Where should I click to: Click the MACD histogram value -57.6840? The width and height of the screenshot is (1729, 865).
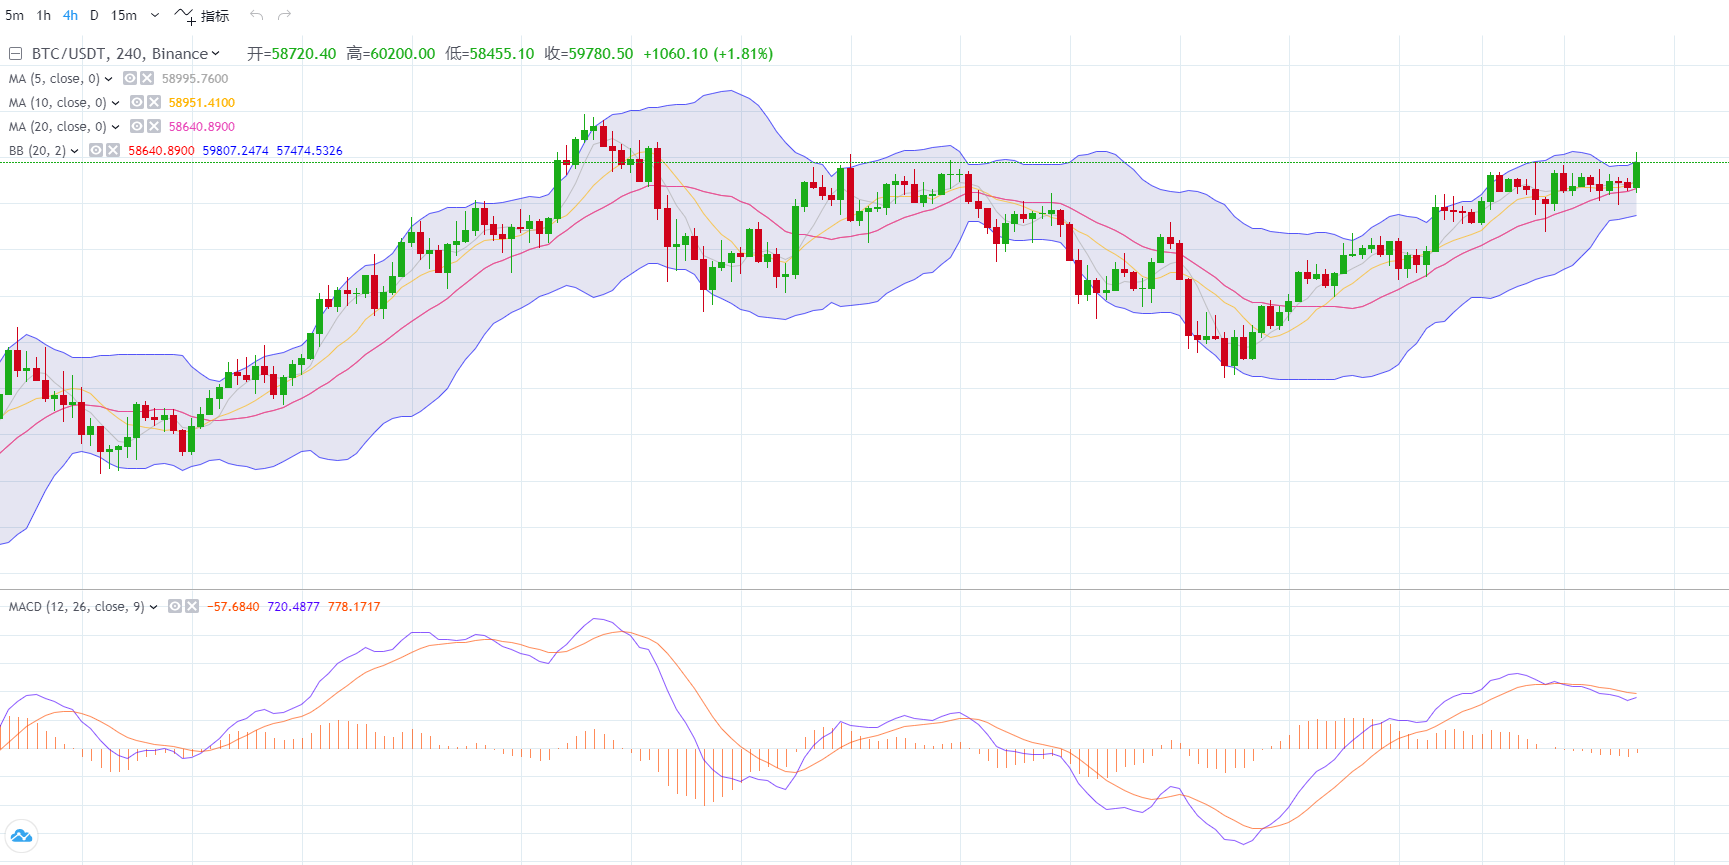point(233,606)
